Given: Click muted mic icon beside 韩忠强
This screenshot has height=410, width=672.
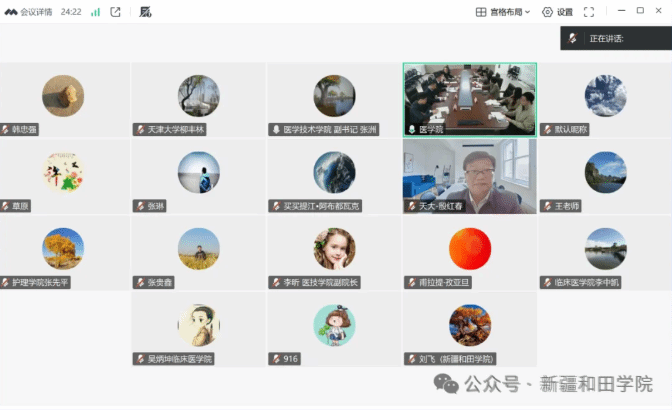Looking at the screenshot, I should point(7,130).
